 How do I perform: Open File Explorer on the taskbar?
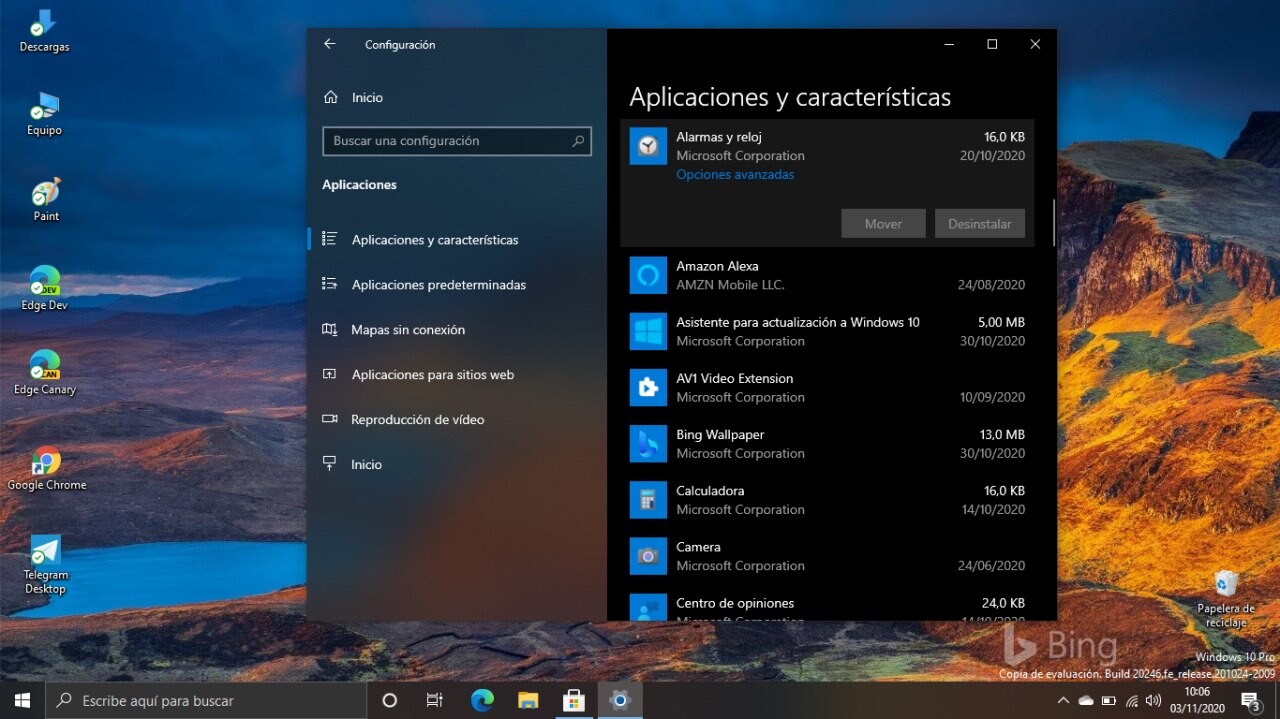click(528, 700)
